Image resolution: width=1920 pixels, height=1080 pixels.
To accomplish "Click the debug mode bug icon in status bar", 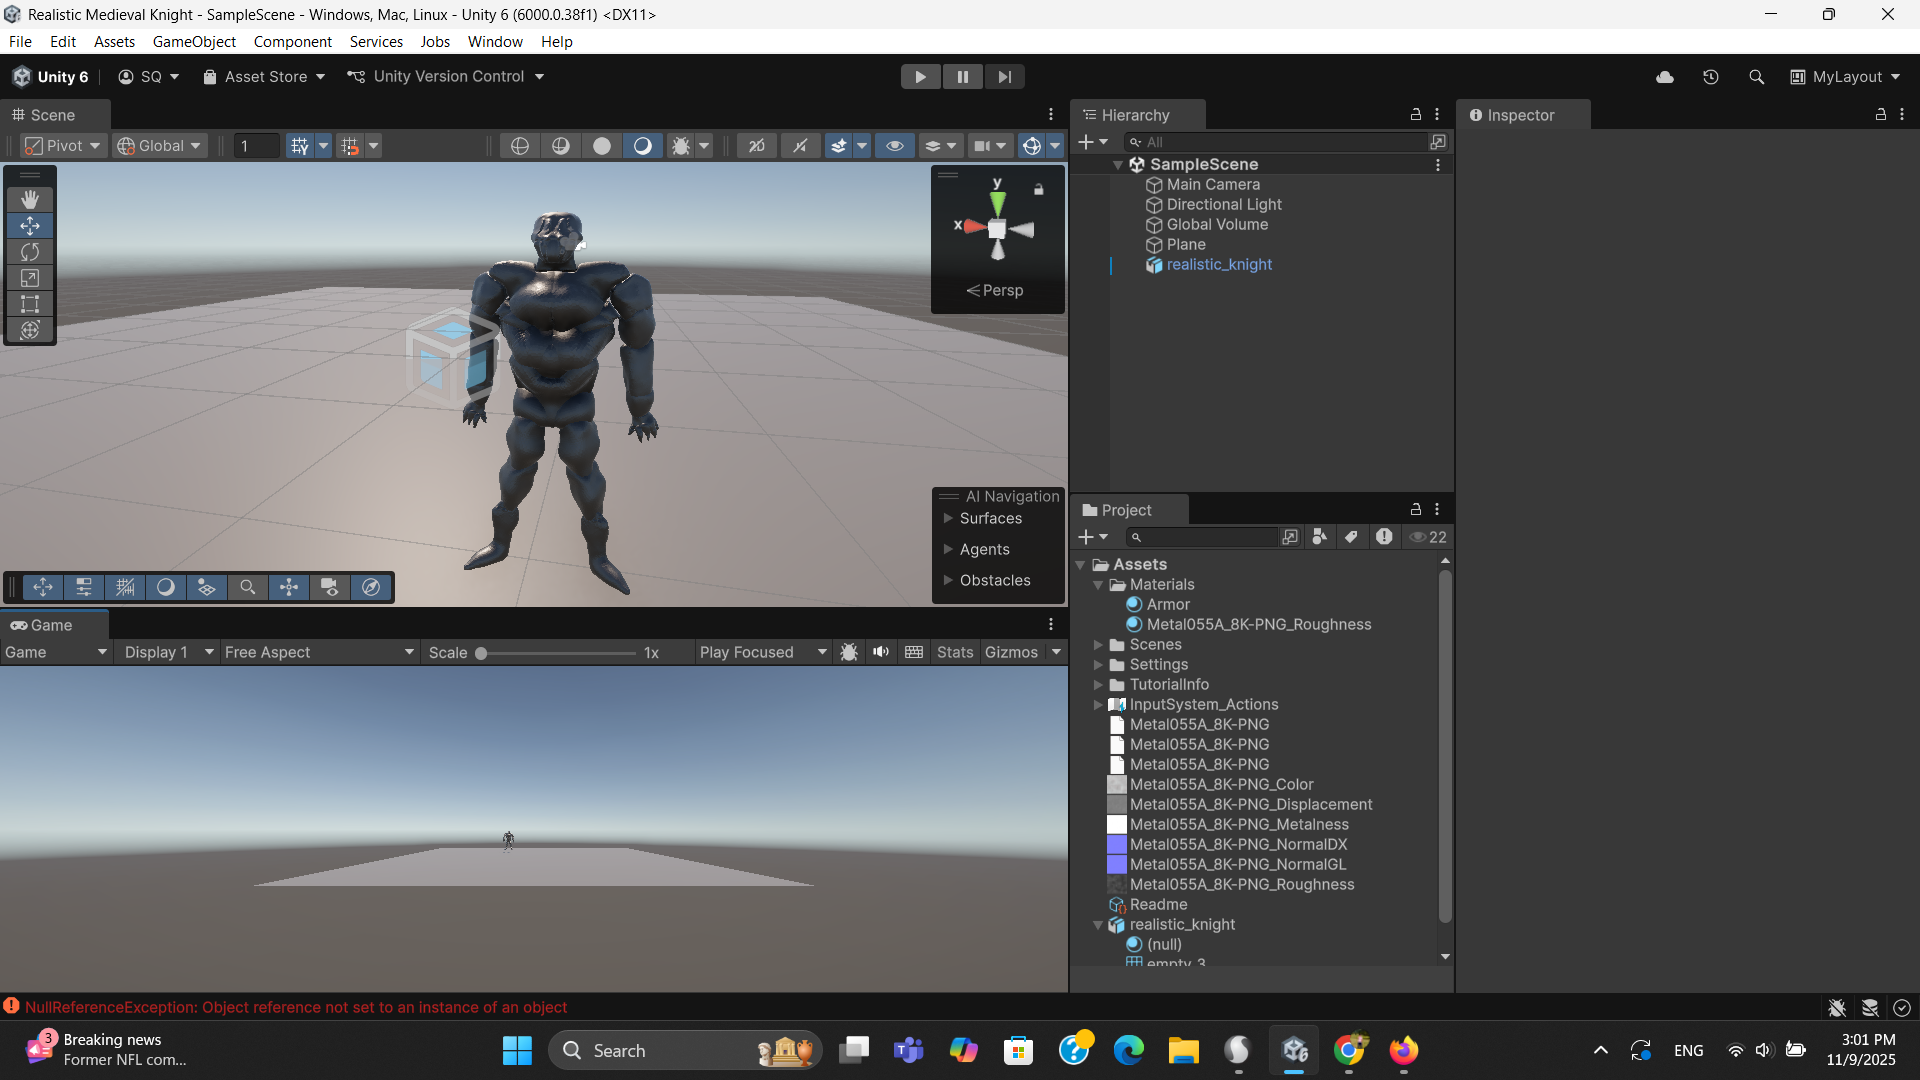I will point(1837,1007).
